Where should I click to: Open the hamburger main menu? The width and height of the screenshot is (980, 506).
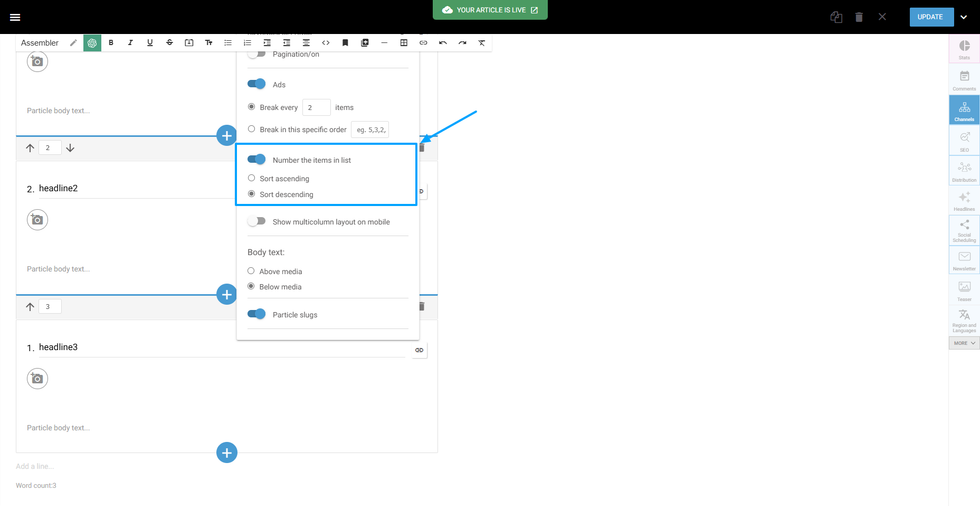(x=15, y=17)
